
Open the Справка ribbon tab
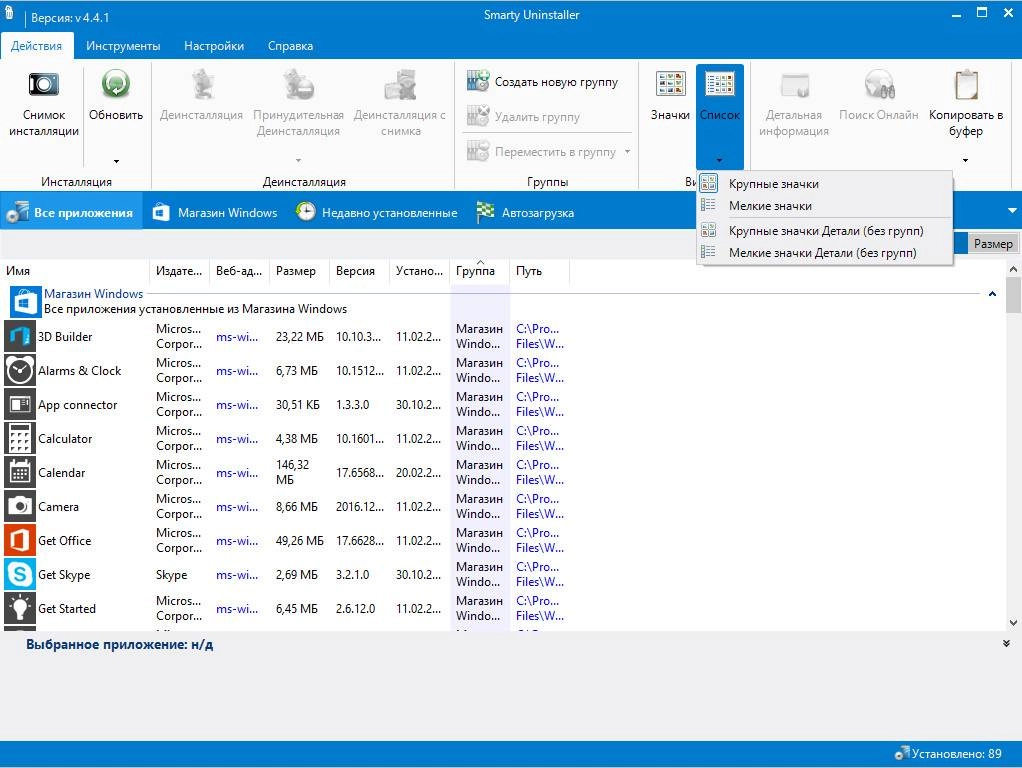coord(290,46)
